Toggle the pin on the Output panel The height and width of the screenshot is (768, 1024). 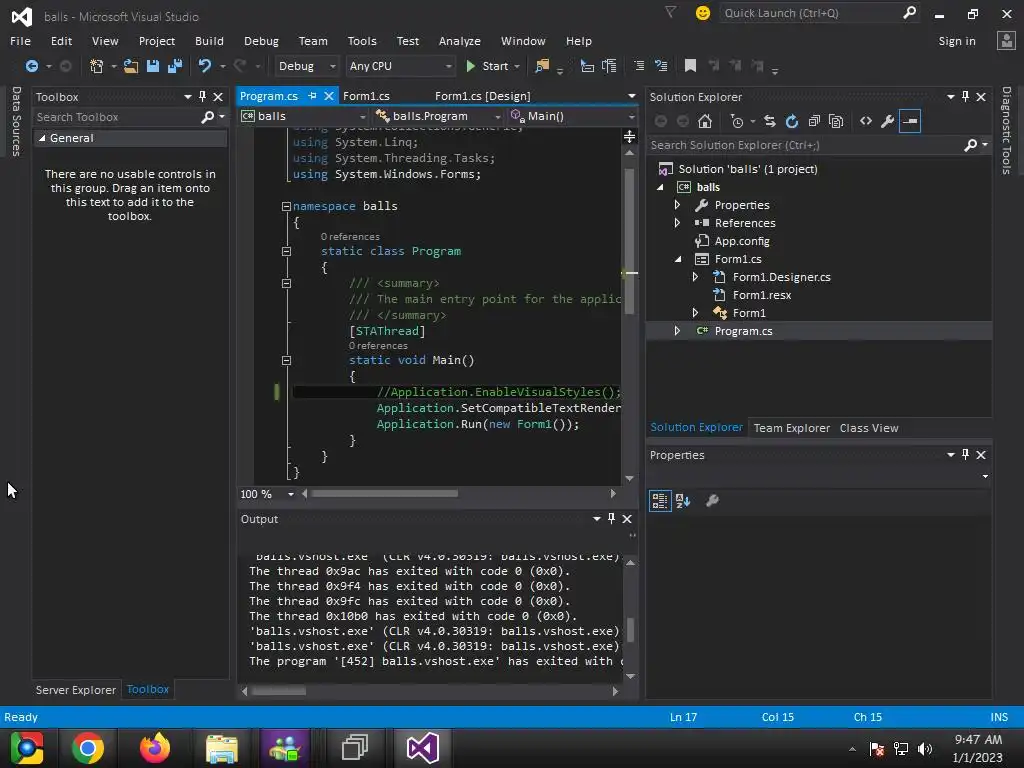pos(611,519)
